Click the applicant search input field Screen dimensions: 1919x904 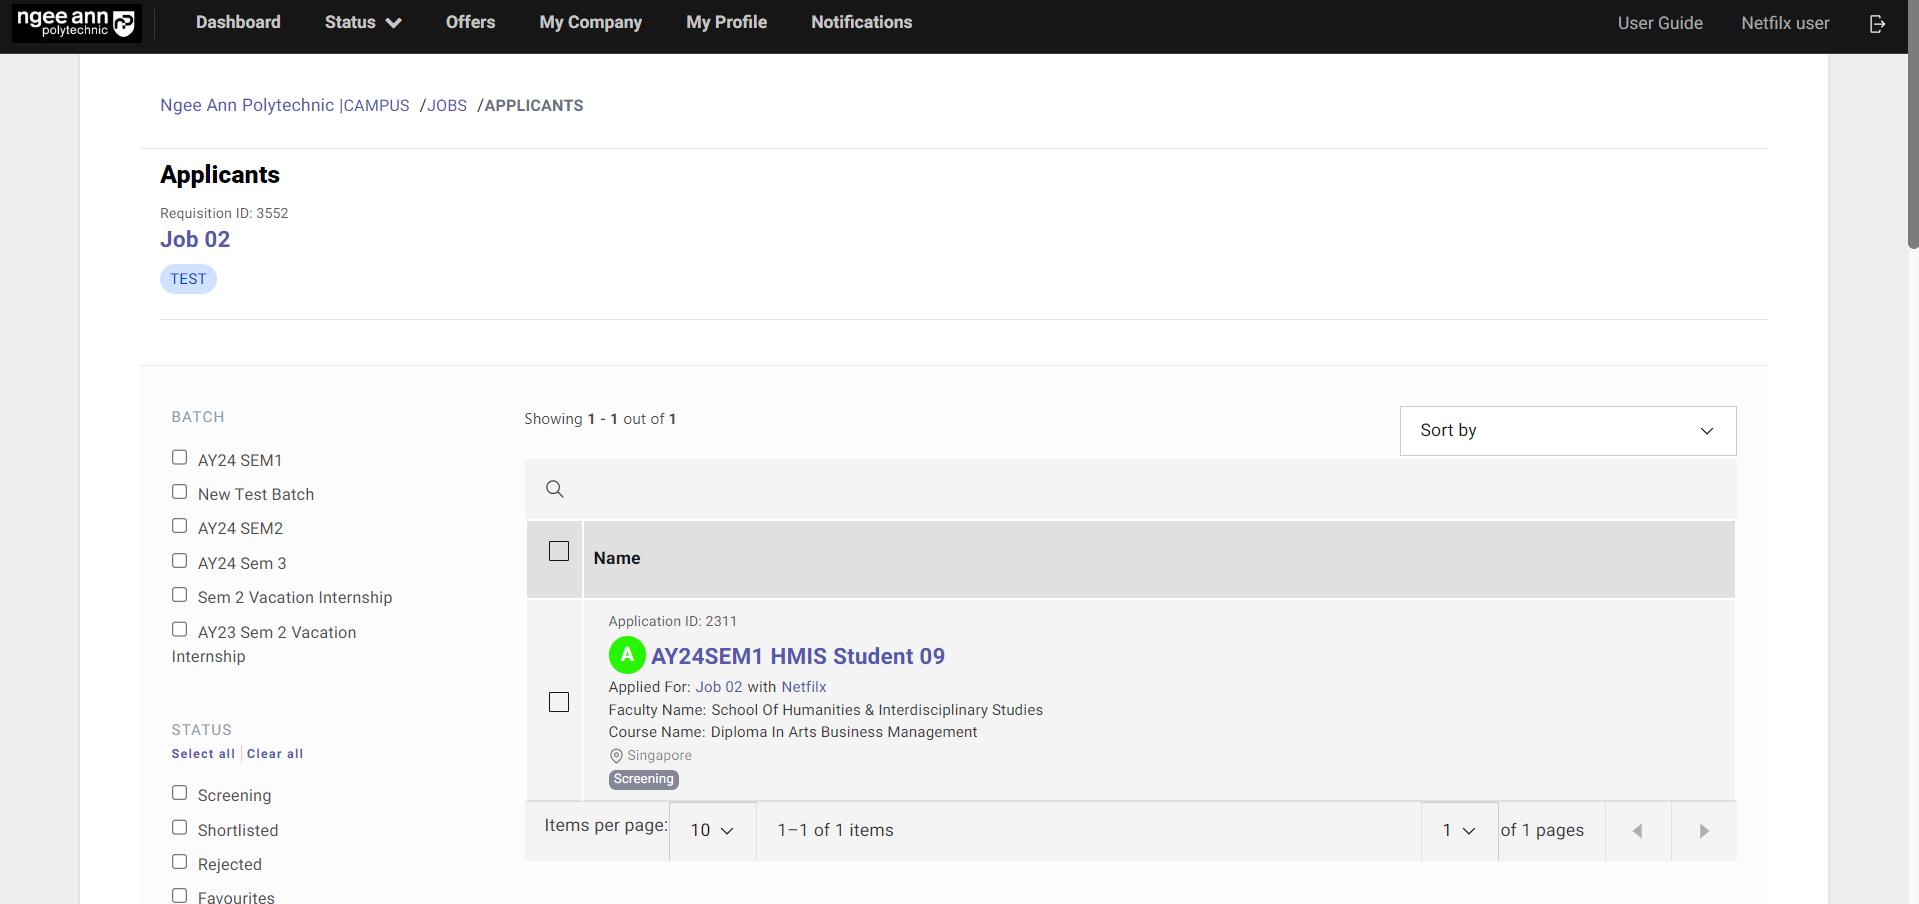(1140, 489)
